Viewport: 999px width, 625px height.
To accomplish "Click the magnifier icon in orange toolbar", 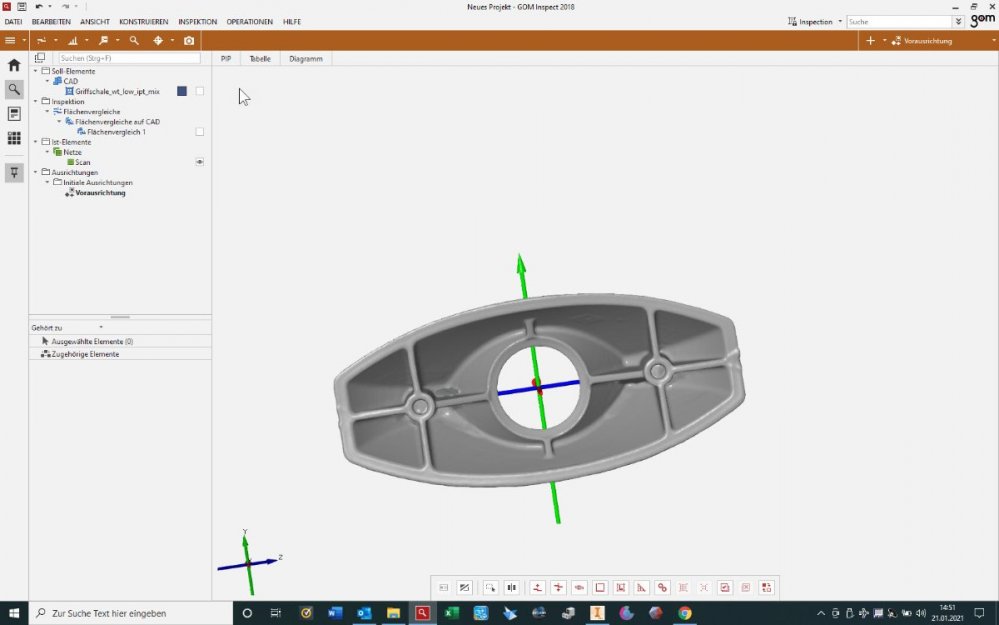I will [134, 41].
